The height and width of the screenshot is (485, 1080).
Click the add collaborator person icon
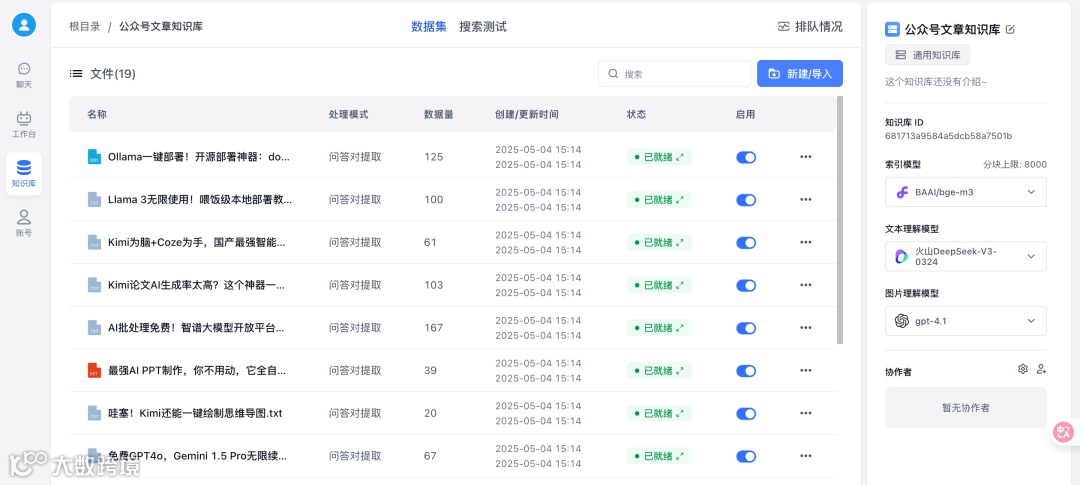point(1041,369)
